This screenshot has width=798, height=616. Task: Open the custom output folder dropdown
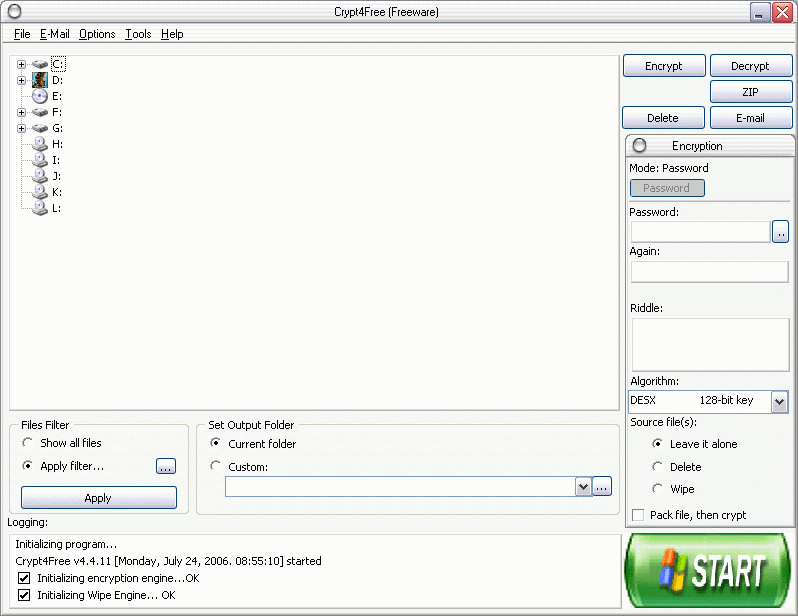point(583,487)
